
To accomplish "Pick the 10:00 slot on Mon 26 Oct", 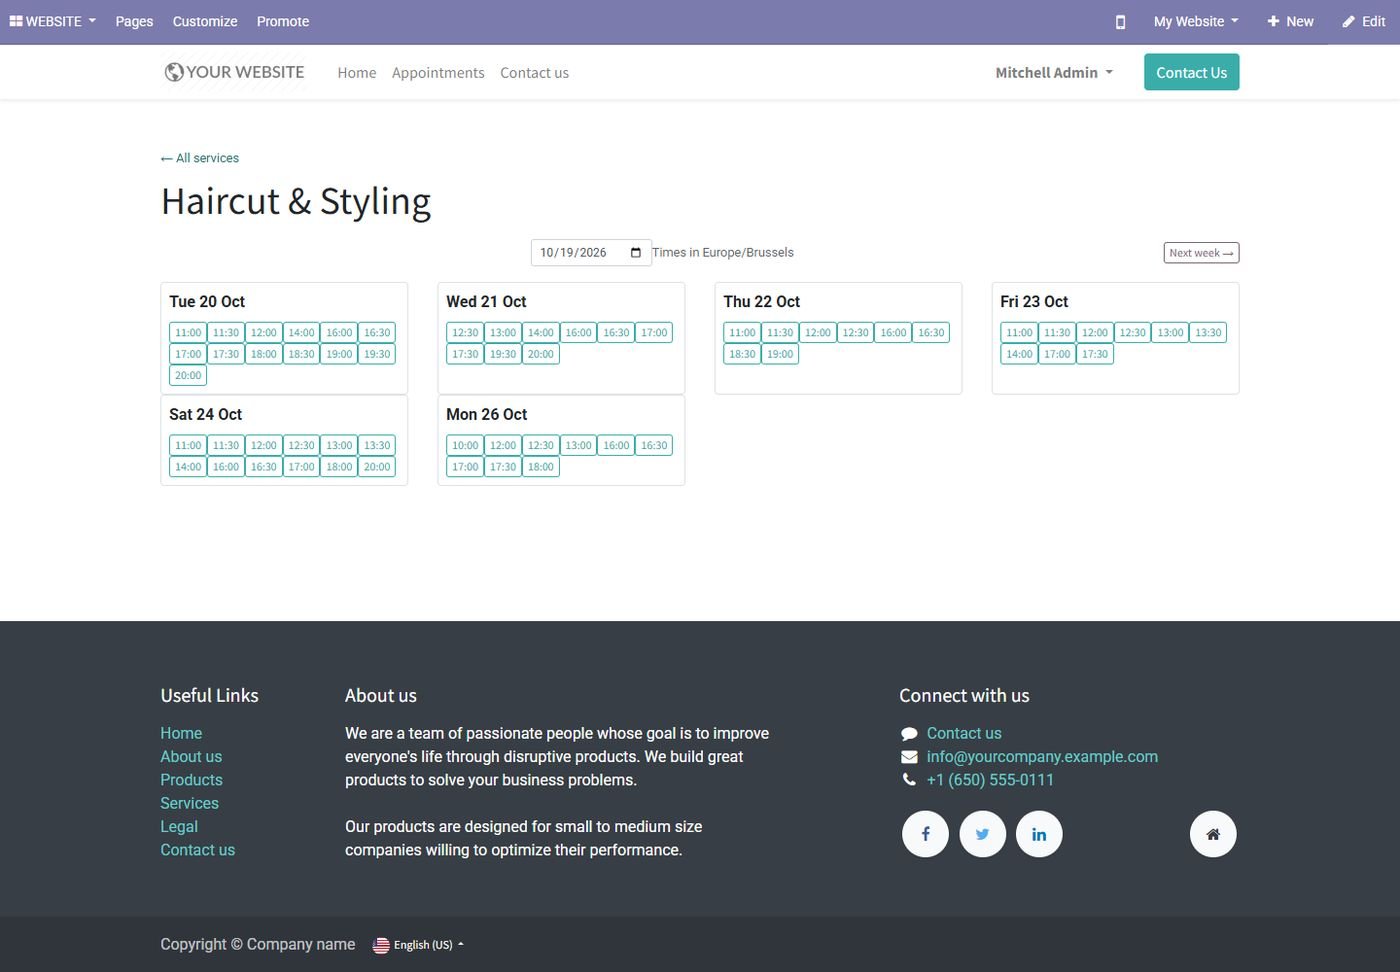I will pos(465,446).
